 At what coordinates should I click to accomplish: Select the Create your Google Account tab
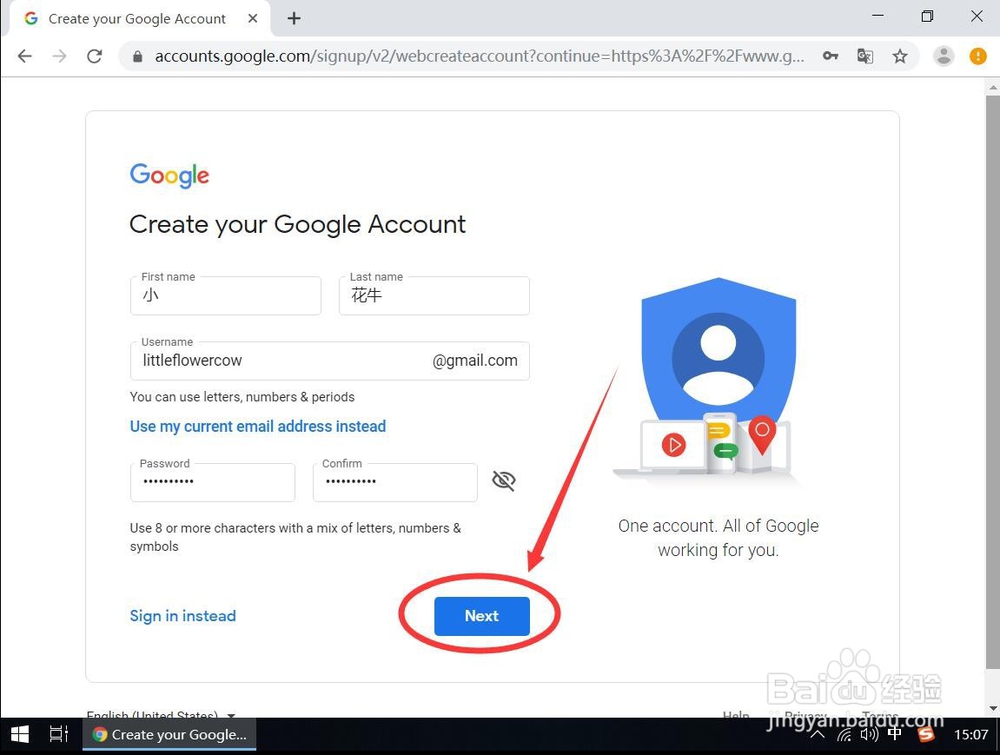pos(136,18)
